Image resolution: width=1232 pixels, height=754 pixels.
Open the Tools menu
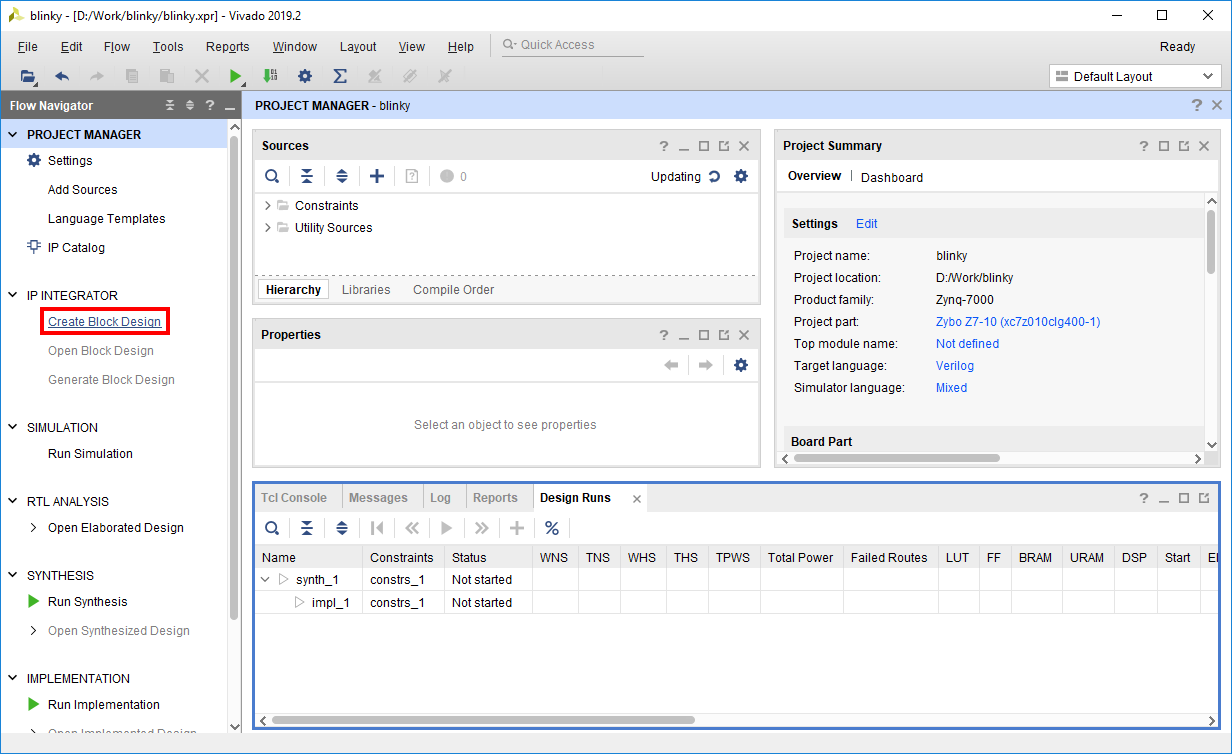pyautogui.click(x=168, y=47)
